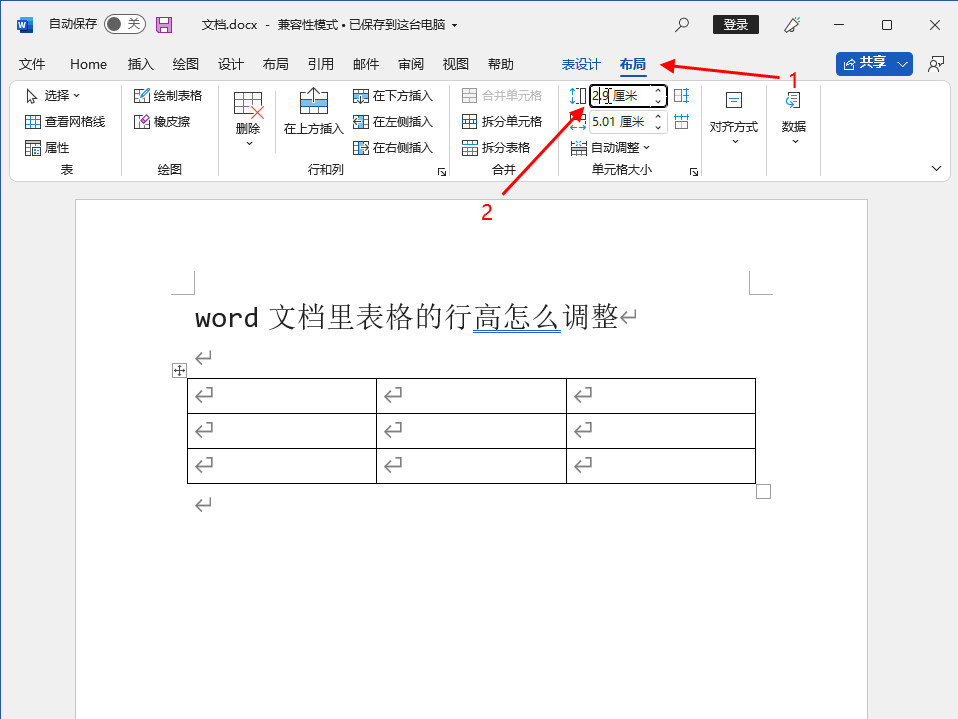
Task: Select the 绘制表格 draw table tool
Action: click(168, 96)
